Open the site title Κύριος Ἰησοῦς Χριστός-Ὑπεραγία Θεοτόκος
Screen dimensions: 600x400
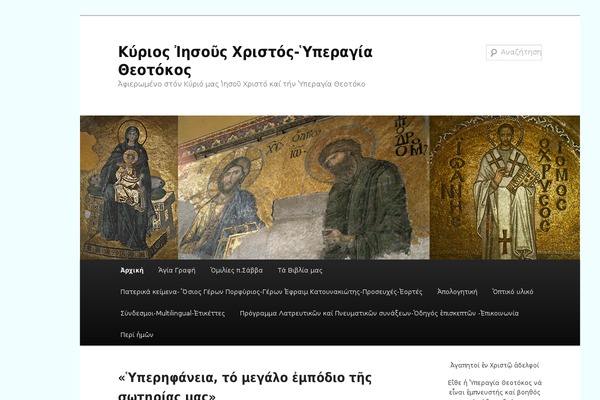(245, 60)
